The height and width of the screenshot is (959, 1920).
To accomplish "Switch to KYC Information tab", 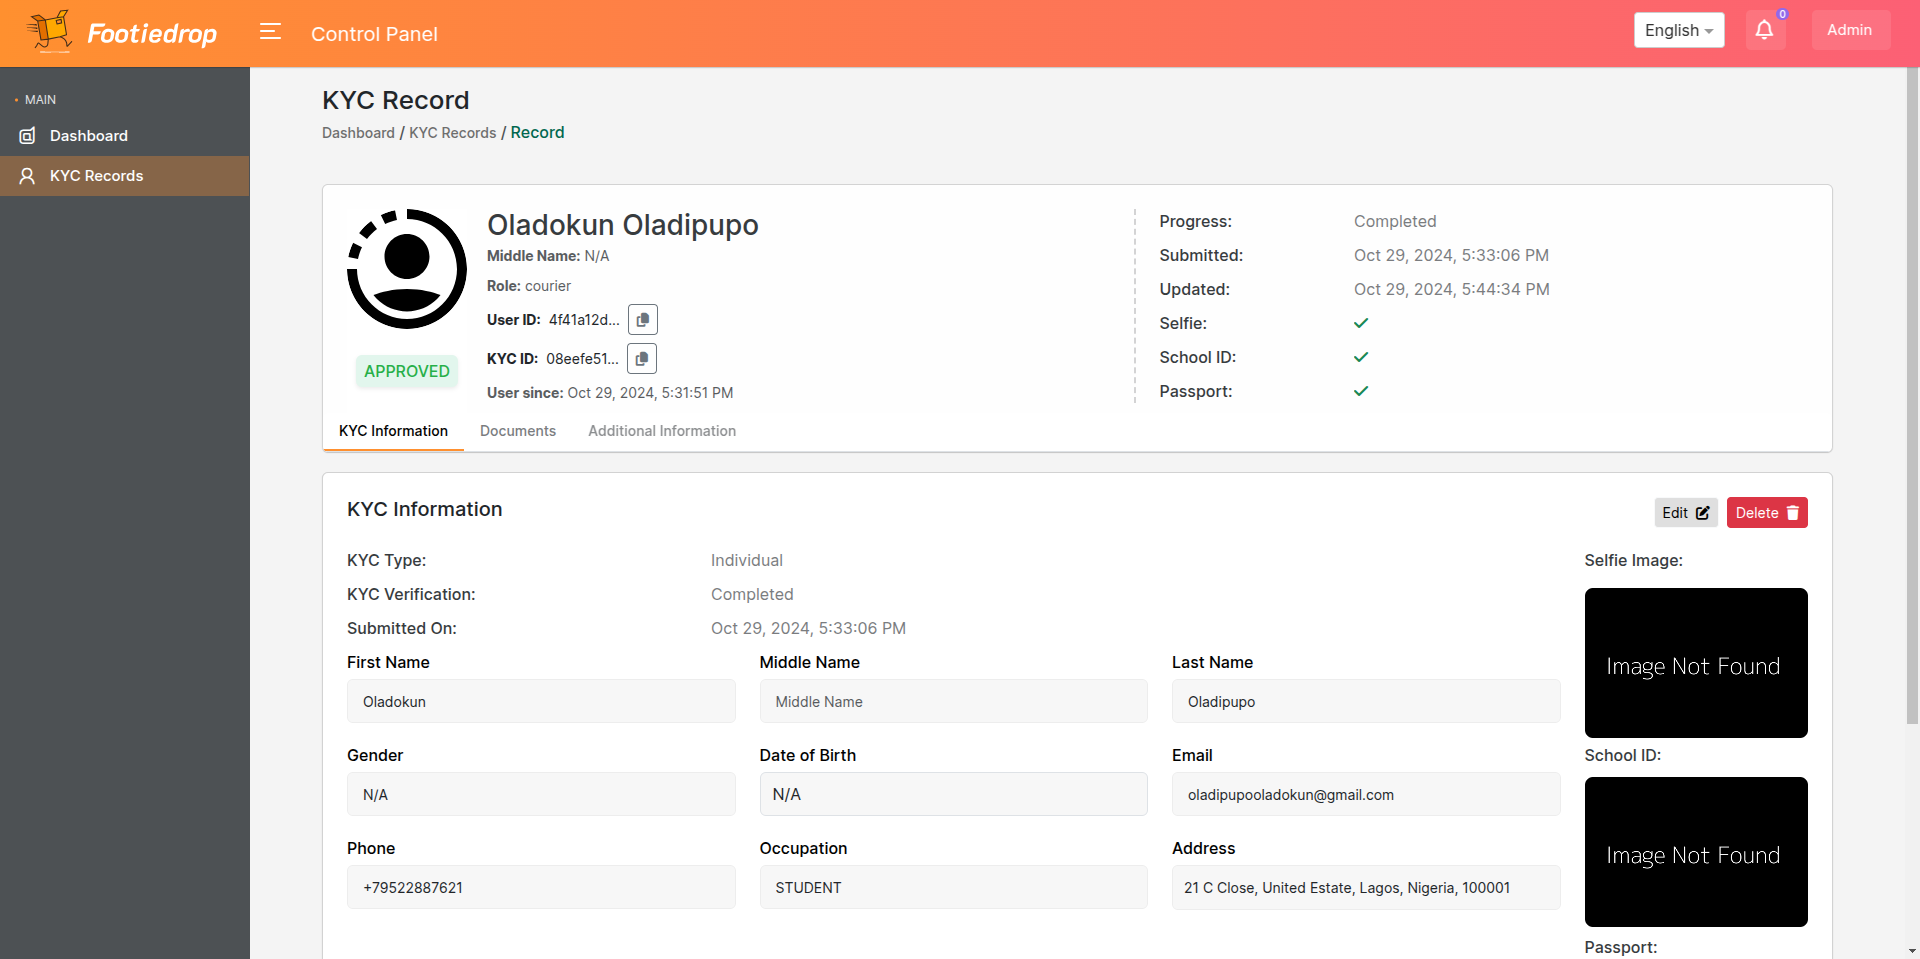I will [x=393, y=431].
